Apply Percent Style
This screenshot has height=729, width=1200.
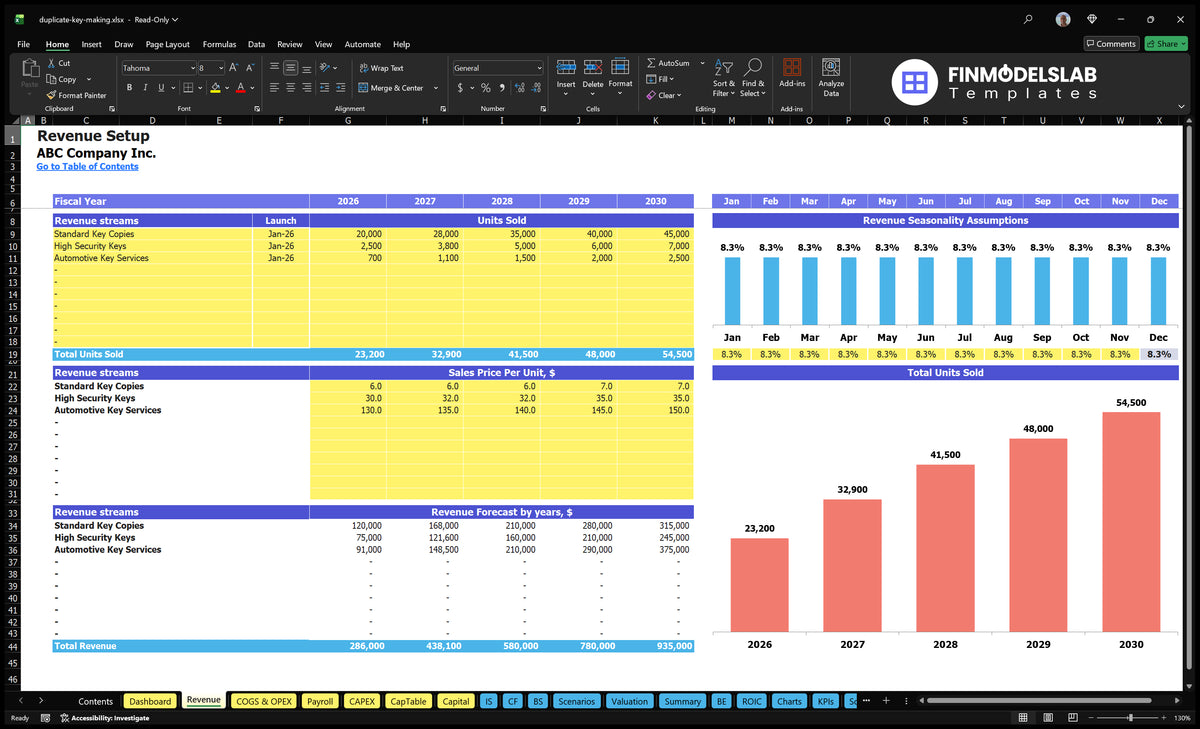[486, 88]
